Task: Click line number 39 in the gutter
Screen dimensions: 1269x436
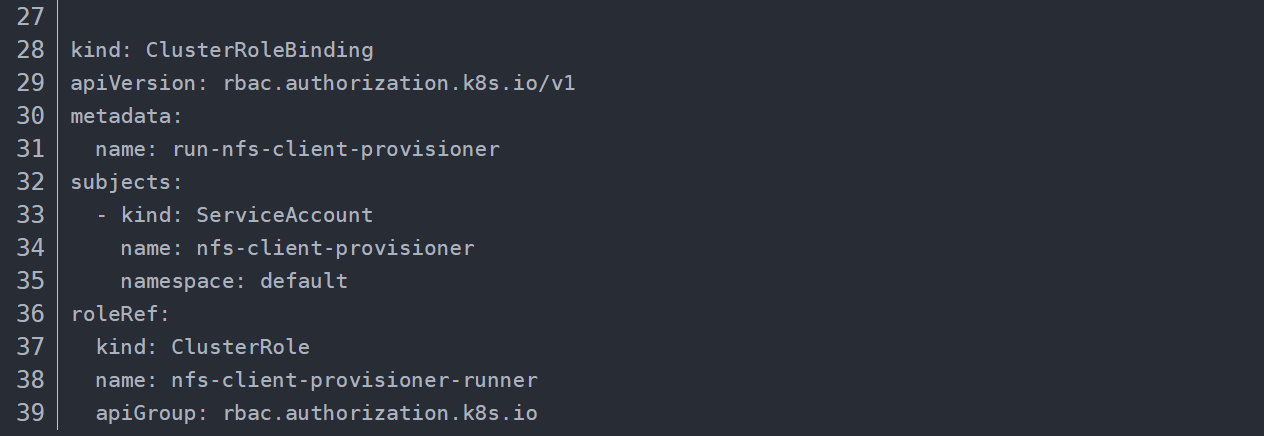Action: coord(30,413)
